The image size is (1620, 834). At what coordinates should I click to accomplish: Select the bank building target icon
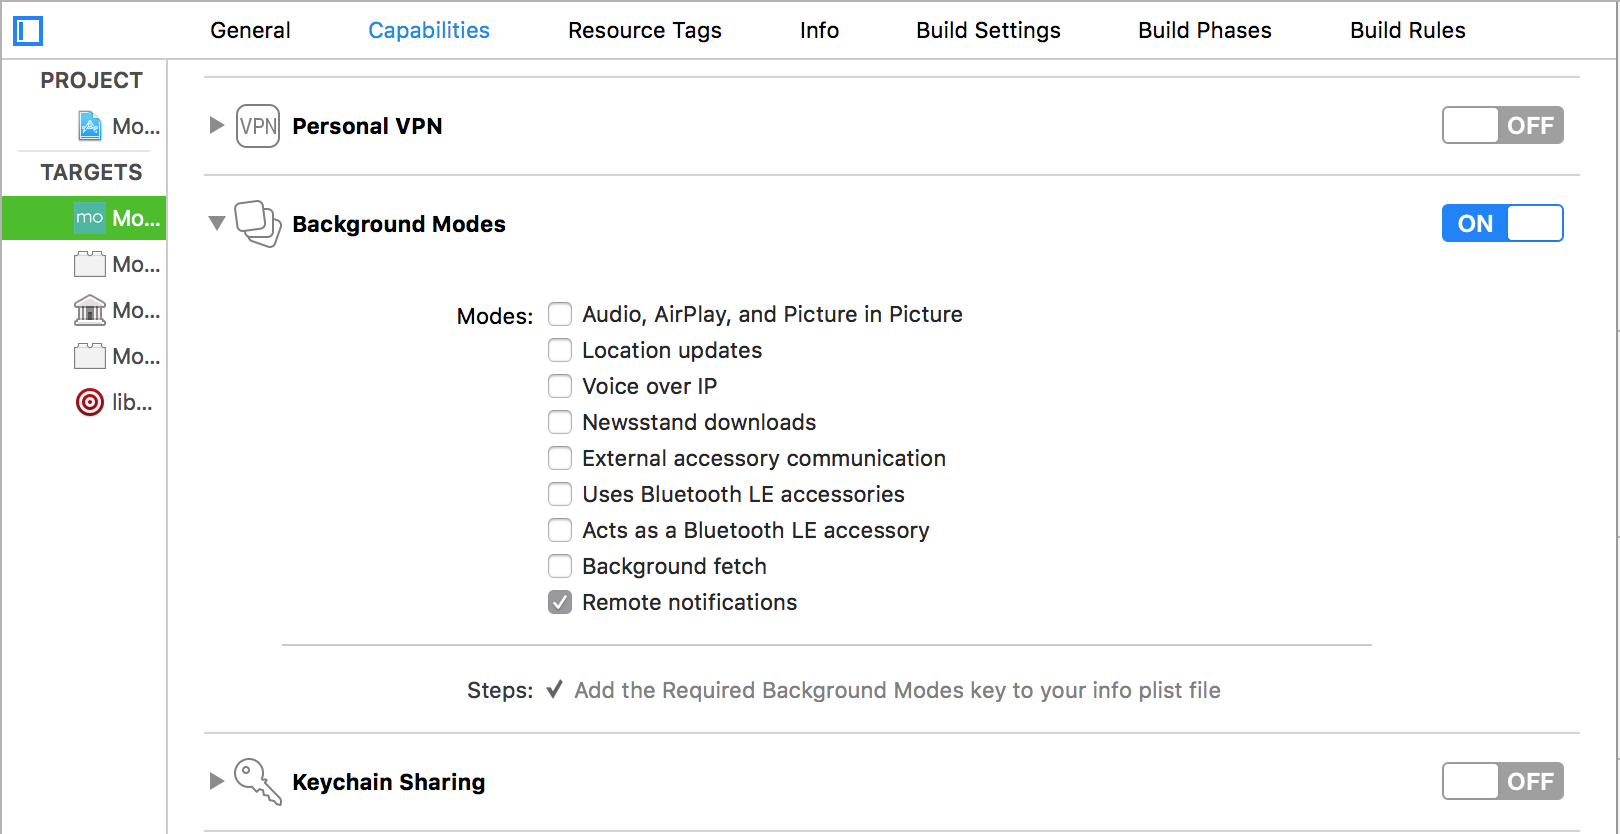[x=90, y=310]
